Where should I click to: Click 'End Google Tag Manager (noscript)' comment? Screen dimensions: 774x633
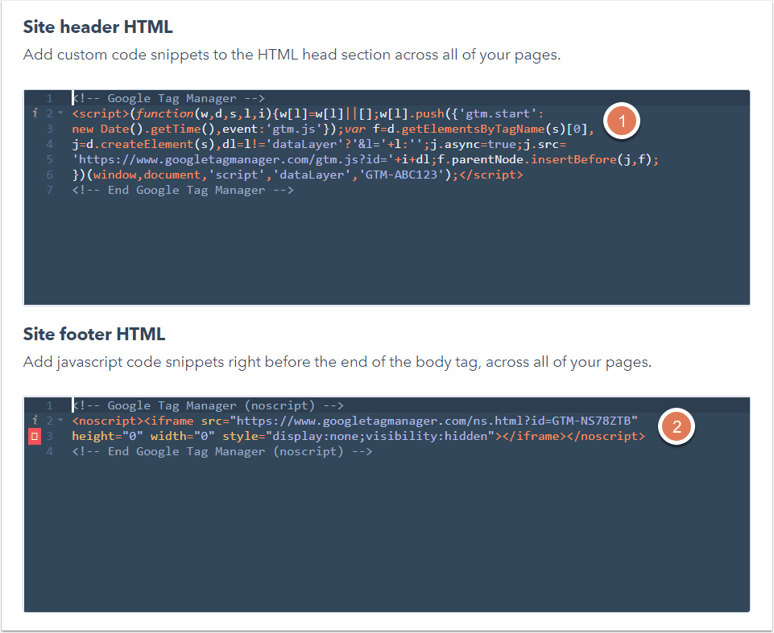point(222,451)
